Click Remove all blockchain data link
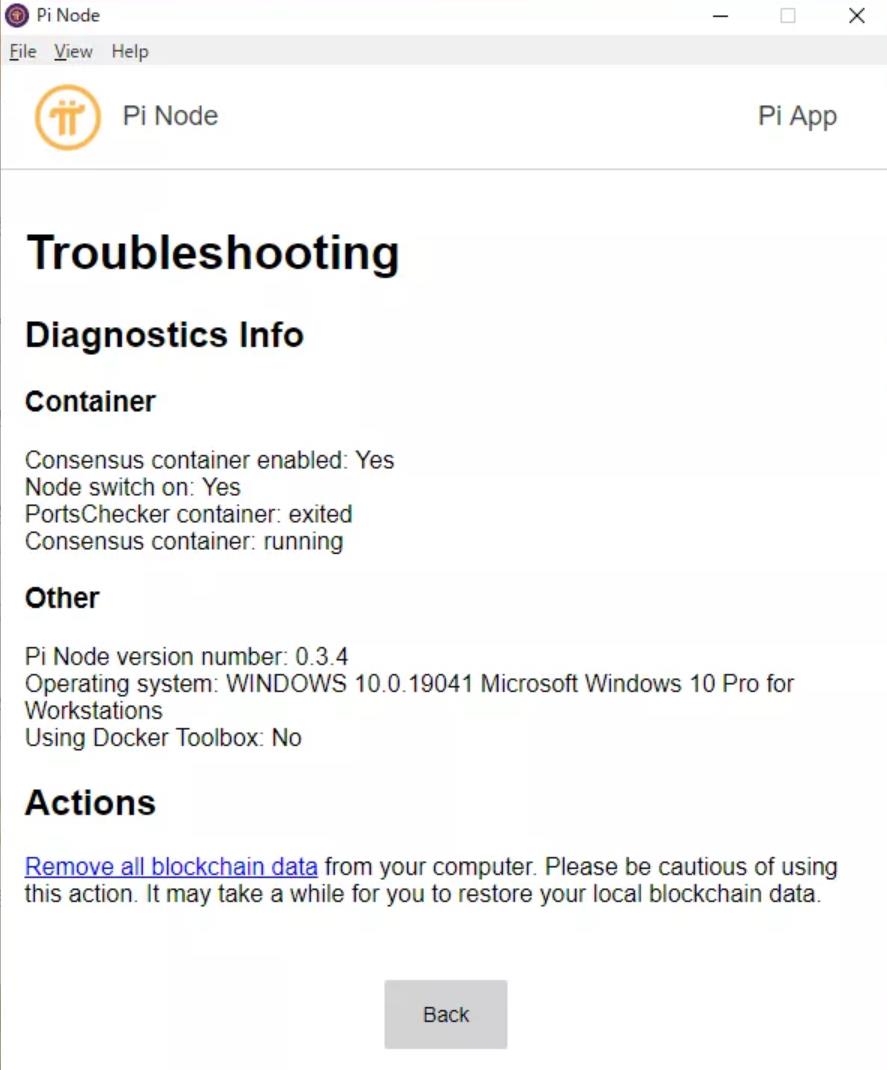Screen dimensions: 887x1070 tap(171, 867)
